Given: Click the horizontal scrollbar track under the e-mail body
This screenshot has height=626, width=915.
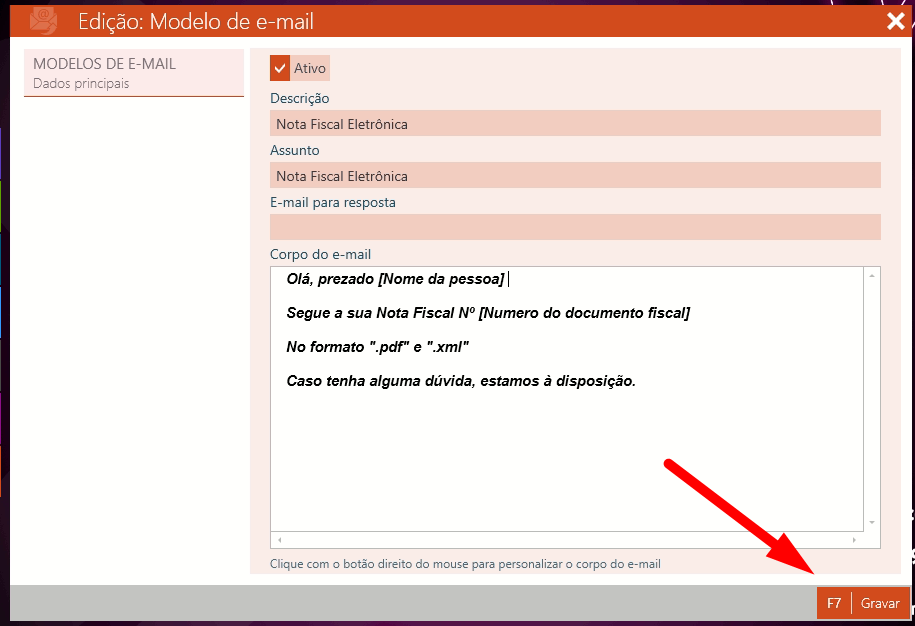Looking at the screenshot, I should tap(565, 540).
